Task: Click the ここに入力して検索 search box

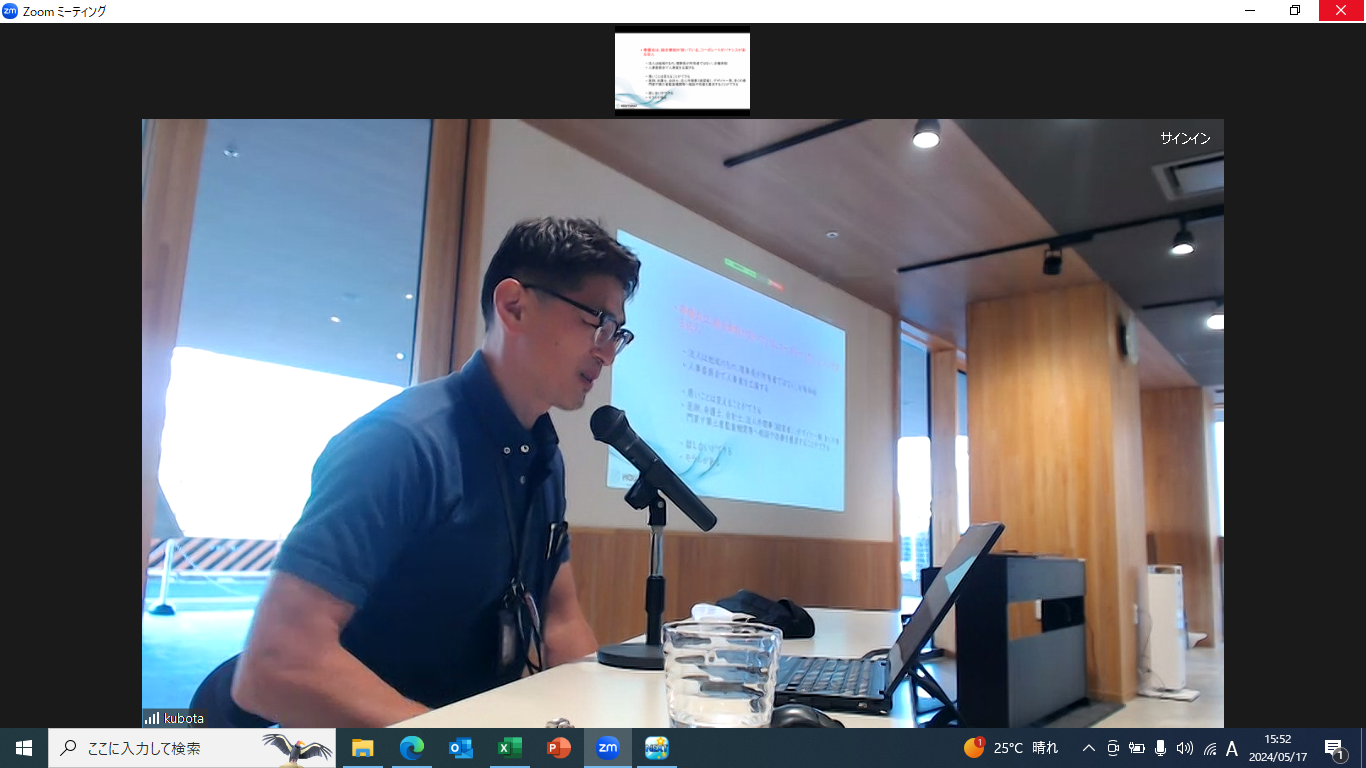Action: [160, 748]
